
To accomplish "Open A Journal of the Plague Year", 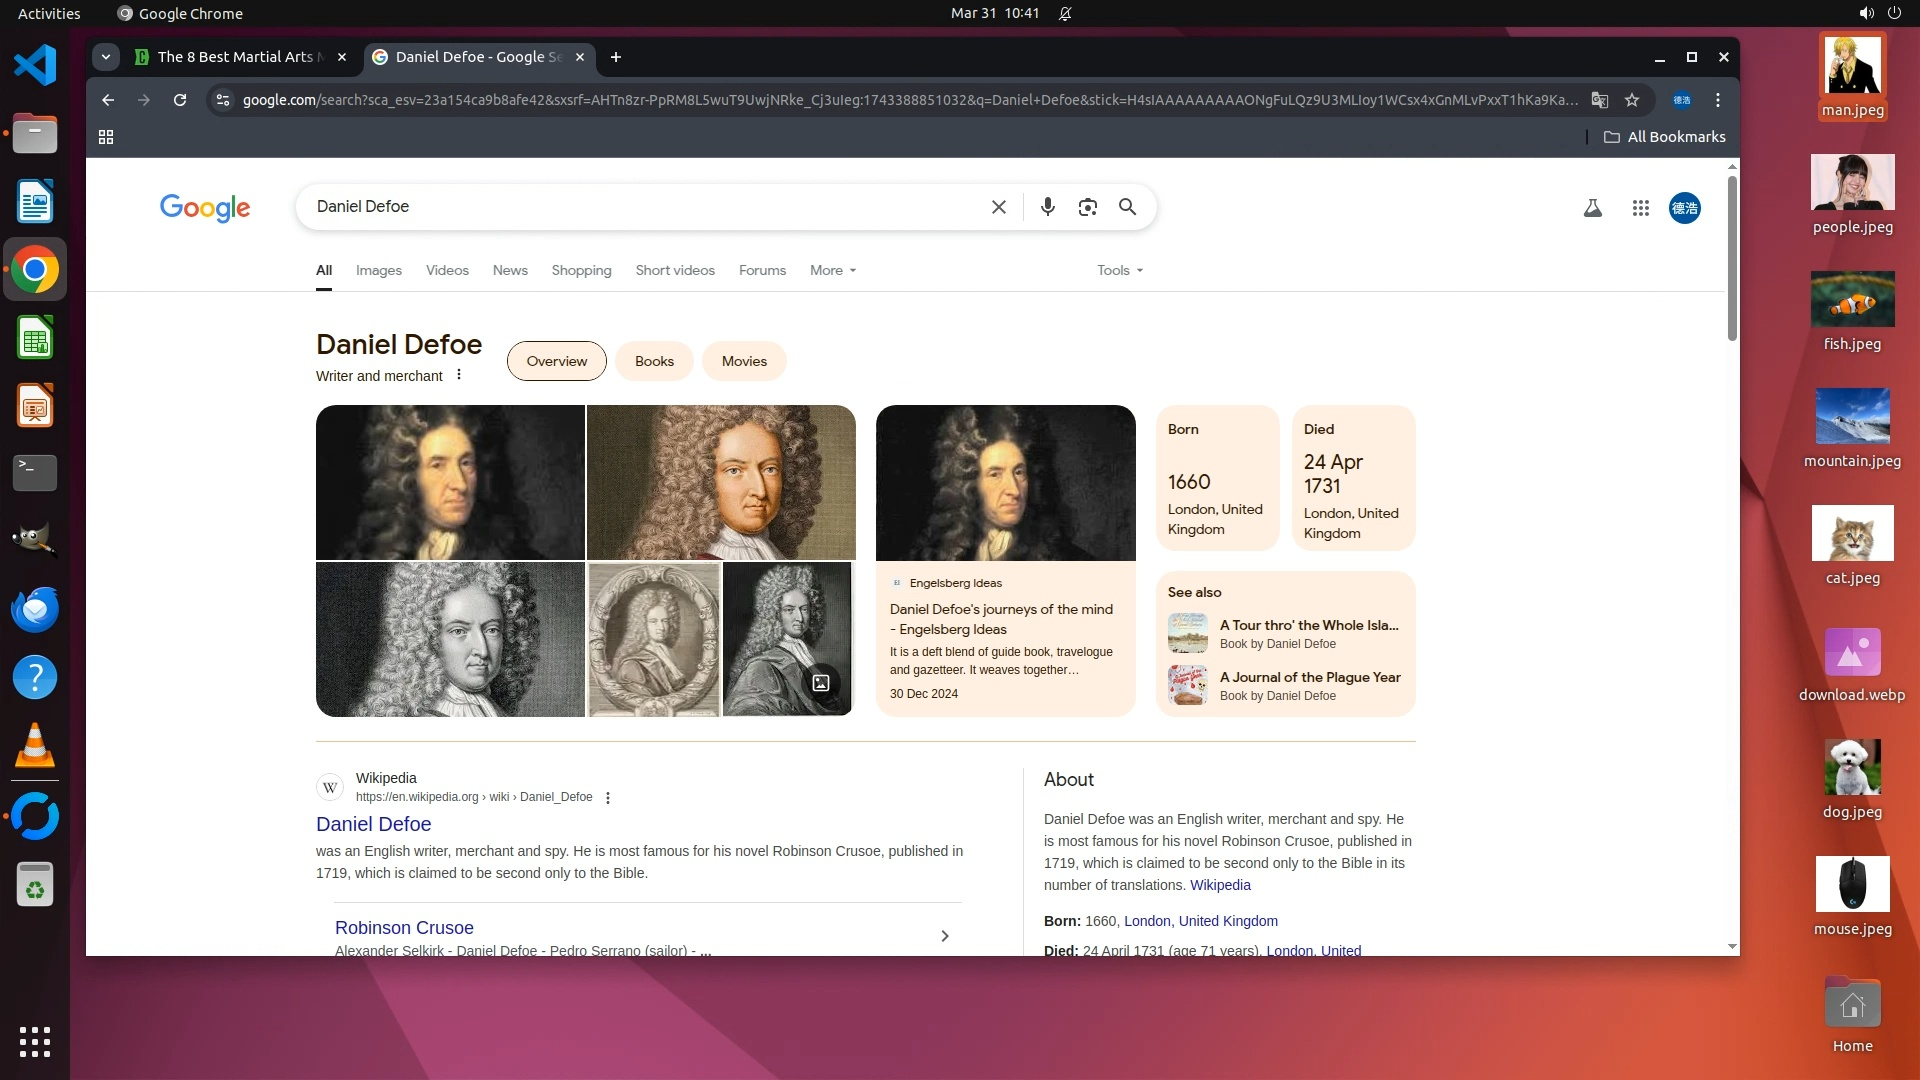I will [1309, 677].
